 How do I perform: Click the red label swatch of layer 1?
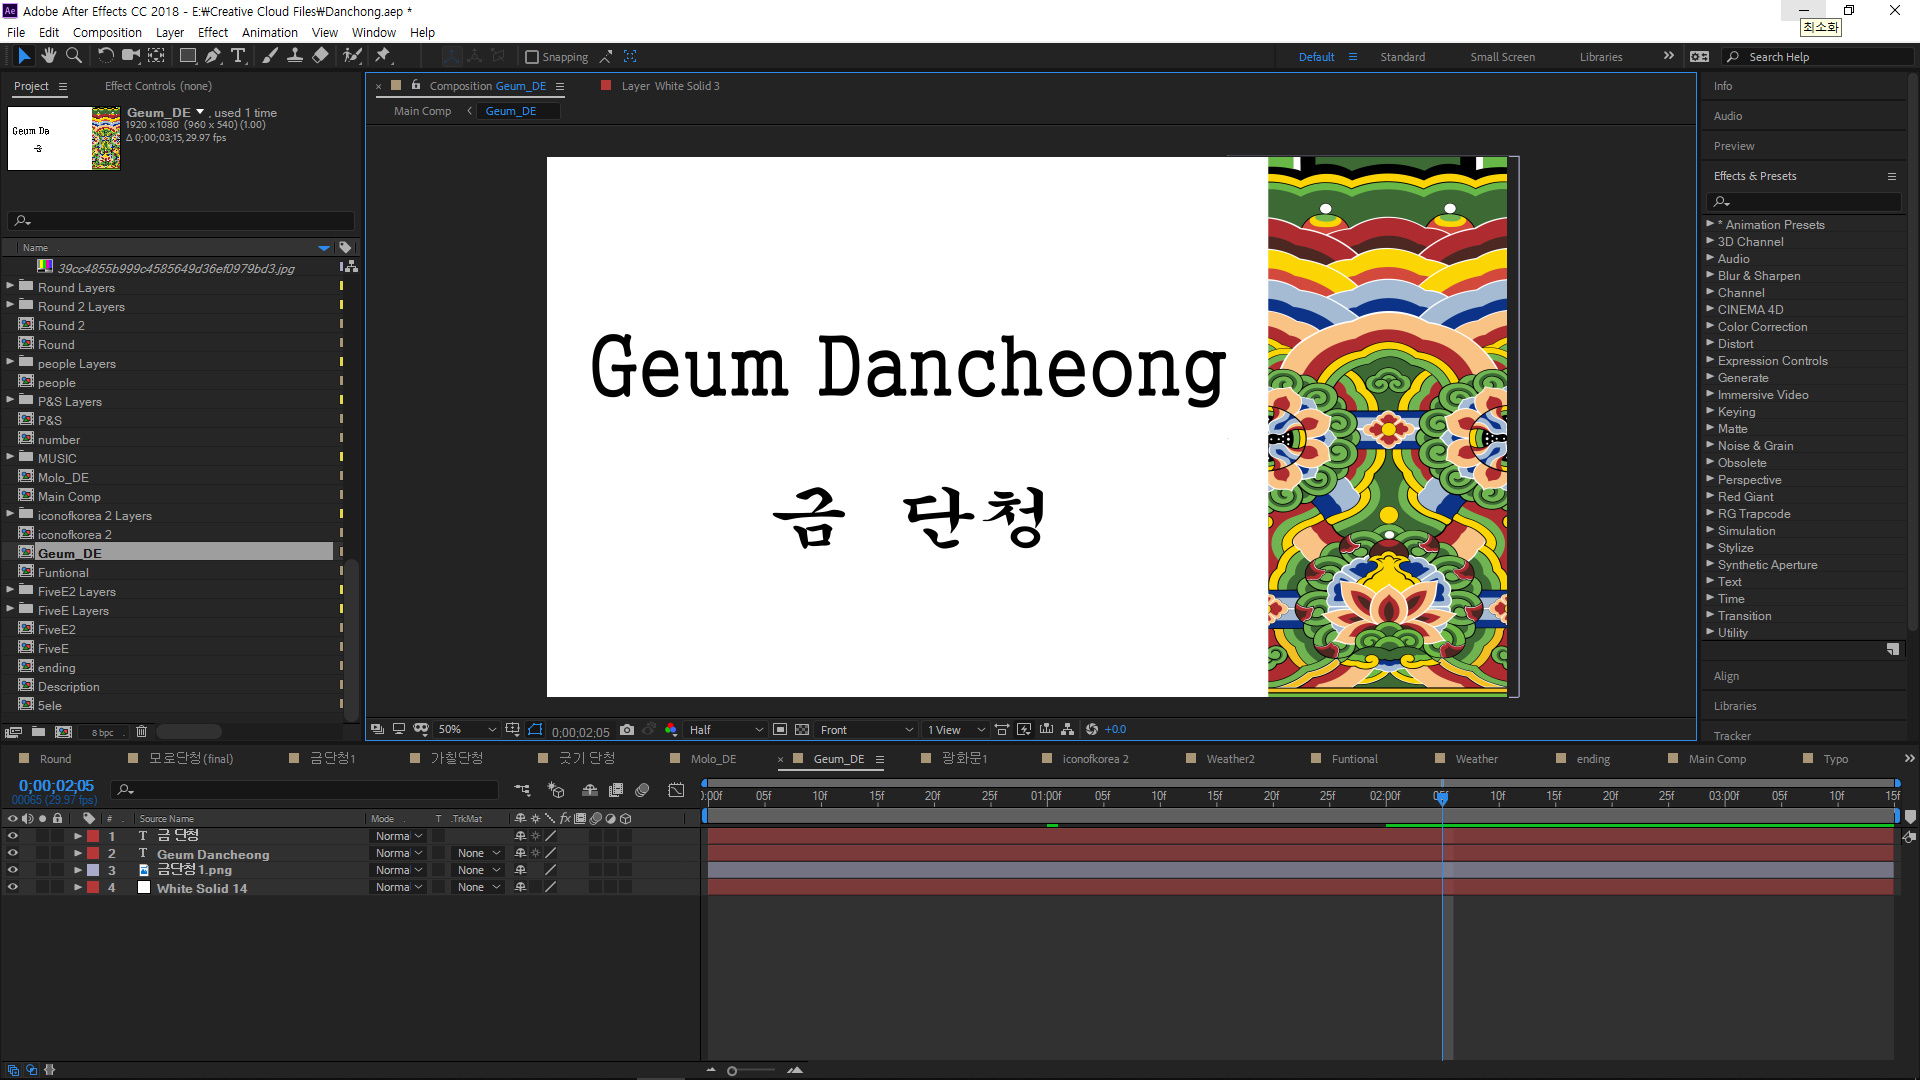[93, 836]
